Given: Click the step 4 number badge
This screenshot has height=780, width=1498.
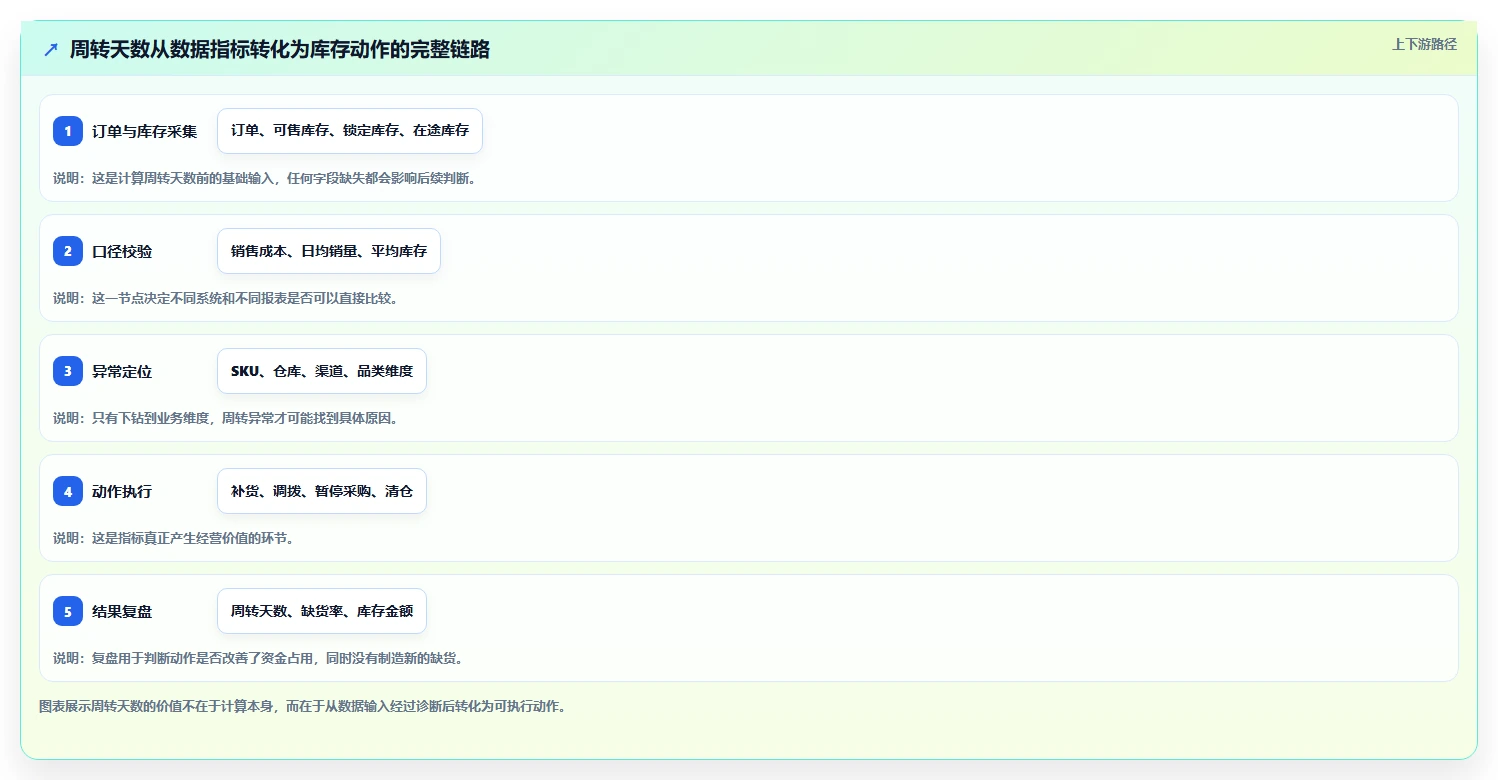Looking at the screenshot, I should pos(68,491).
